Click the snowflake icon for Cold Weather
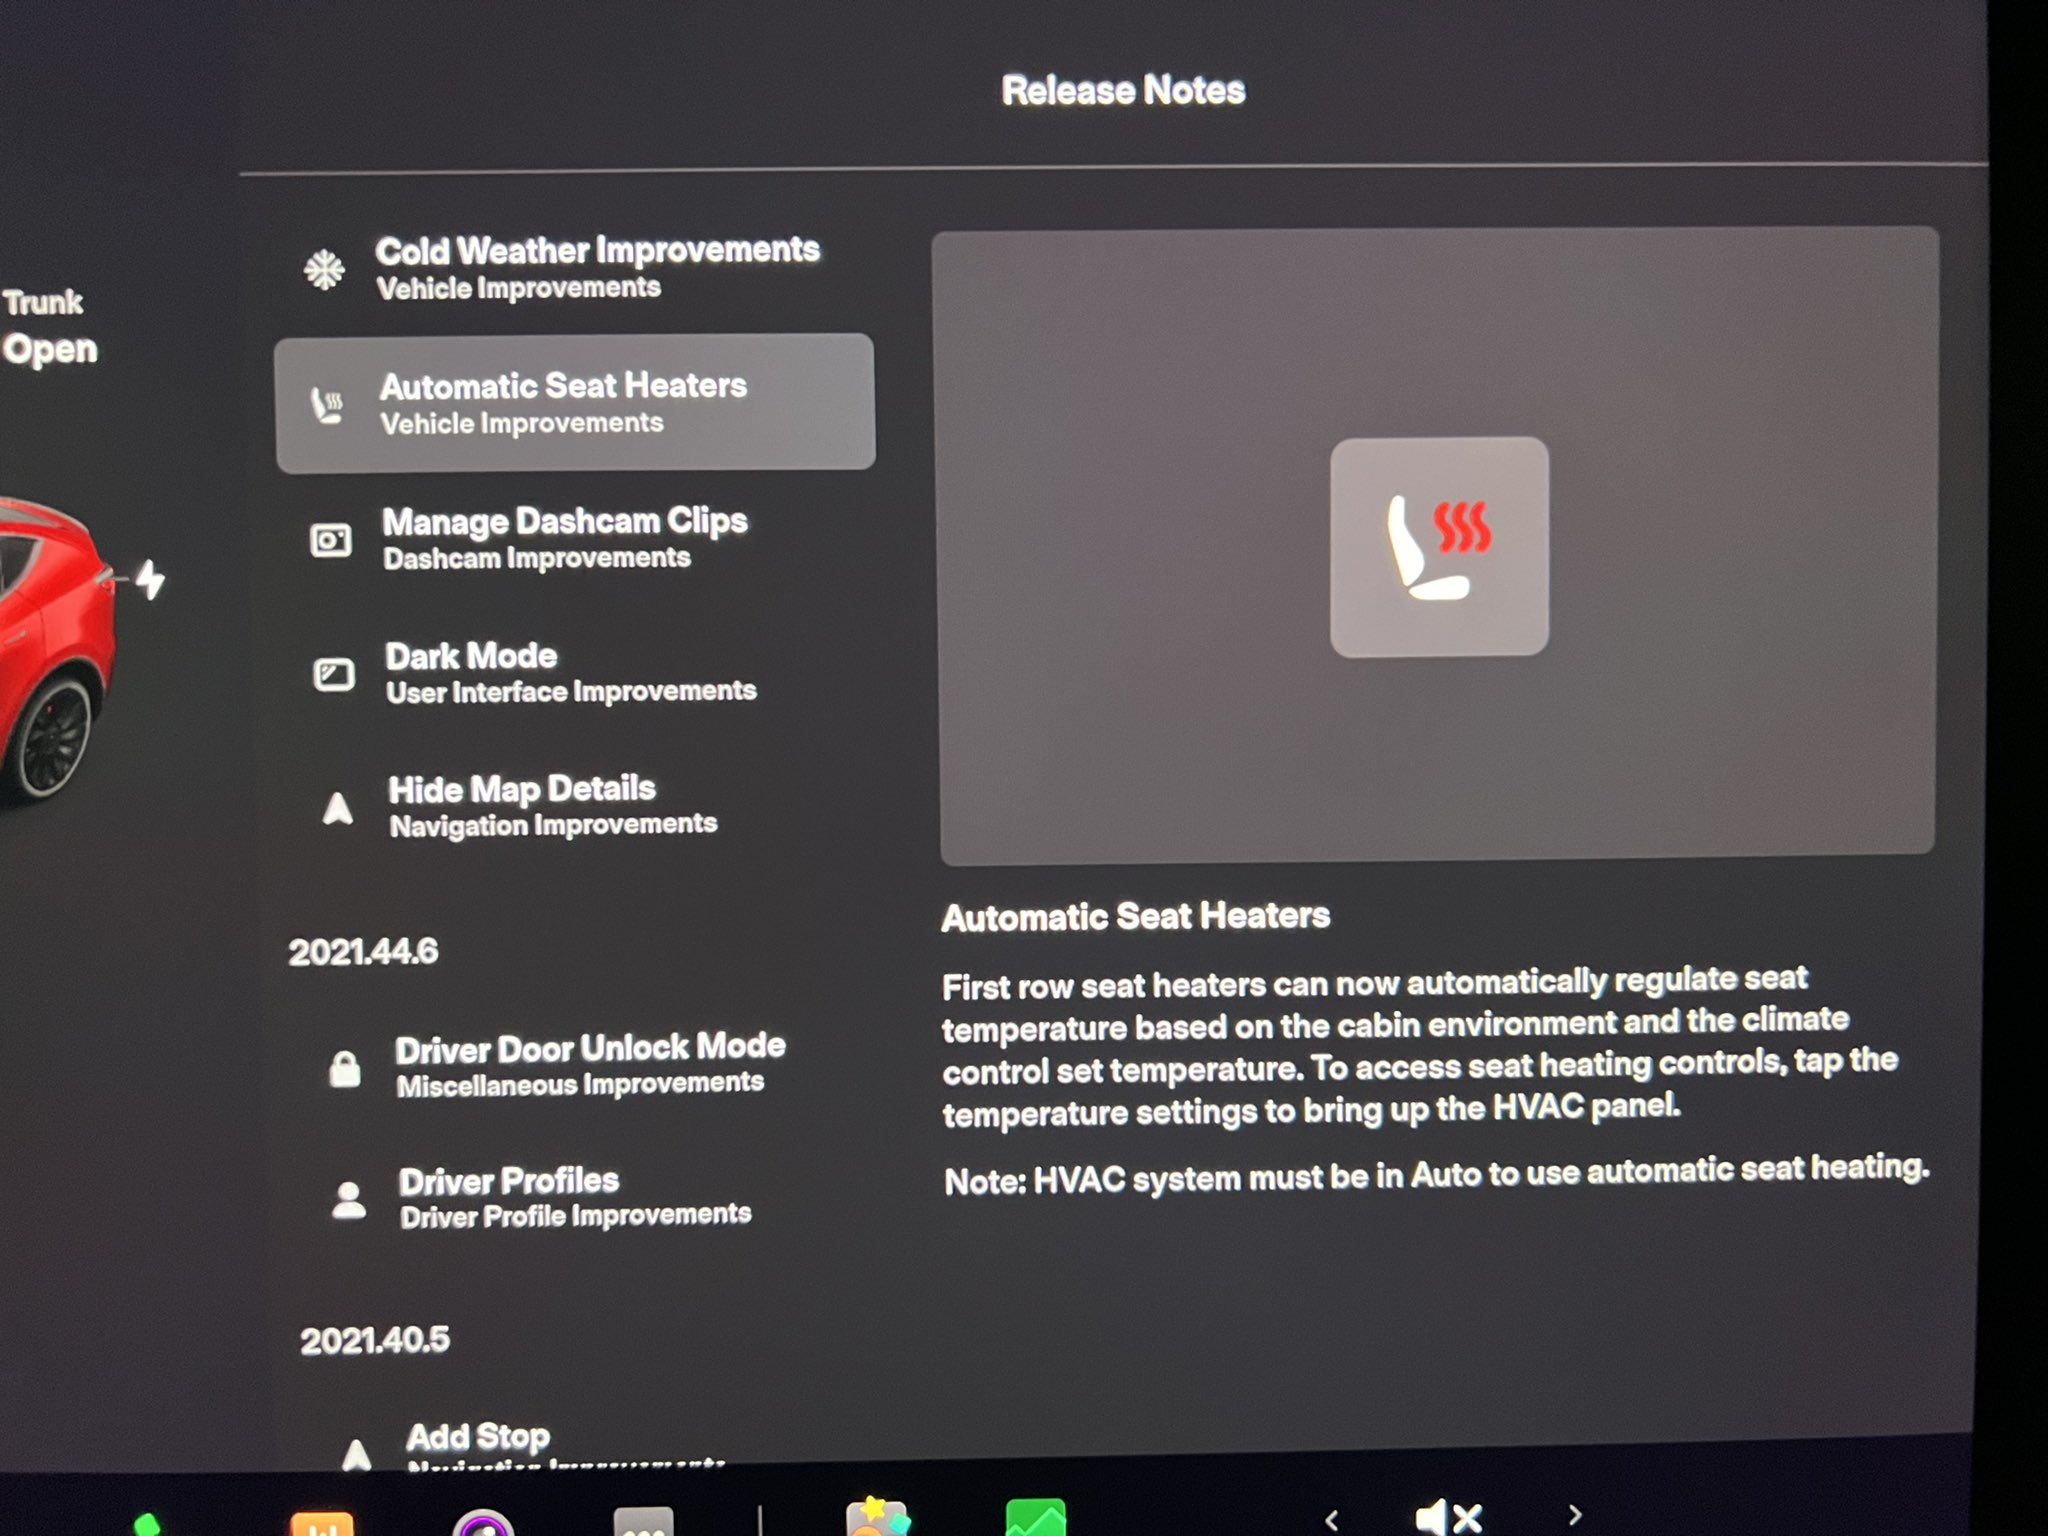The height and width of the screenshot is (1536, 2048). point(325,270)
